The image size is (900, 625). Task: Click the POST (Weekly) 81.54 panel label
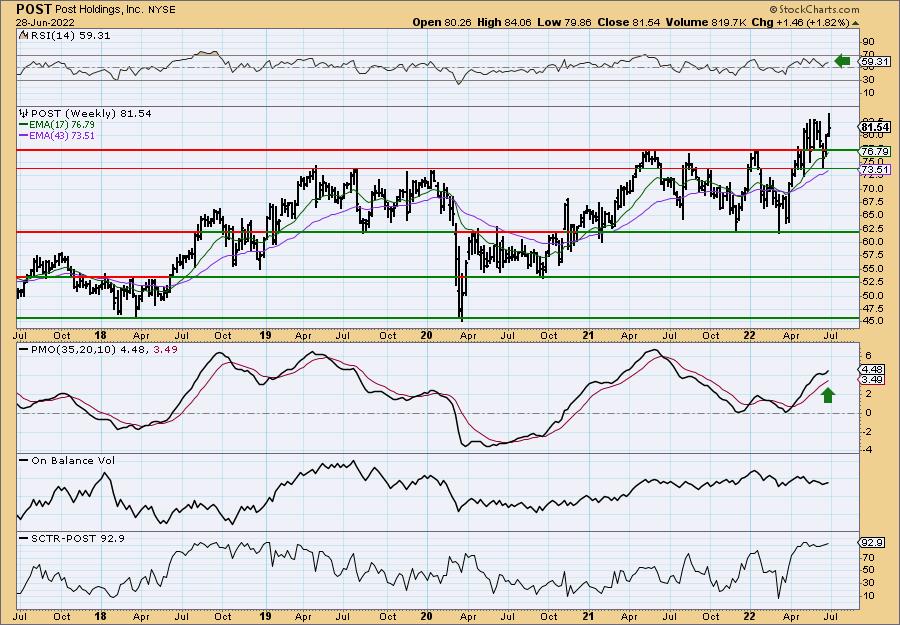pyautogui.click(x=91, y=114)
